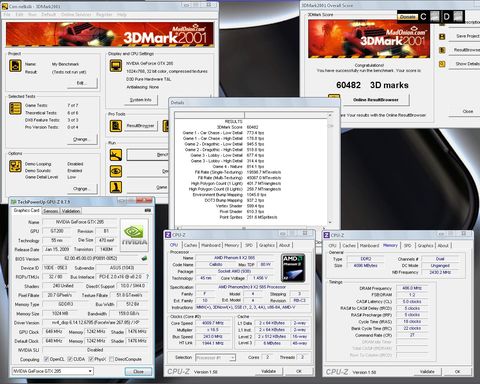The image size is (480, 384).
Task: Click the Close button in GPU-Z
Action: pyautogui.click(x=138, y=371)
